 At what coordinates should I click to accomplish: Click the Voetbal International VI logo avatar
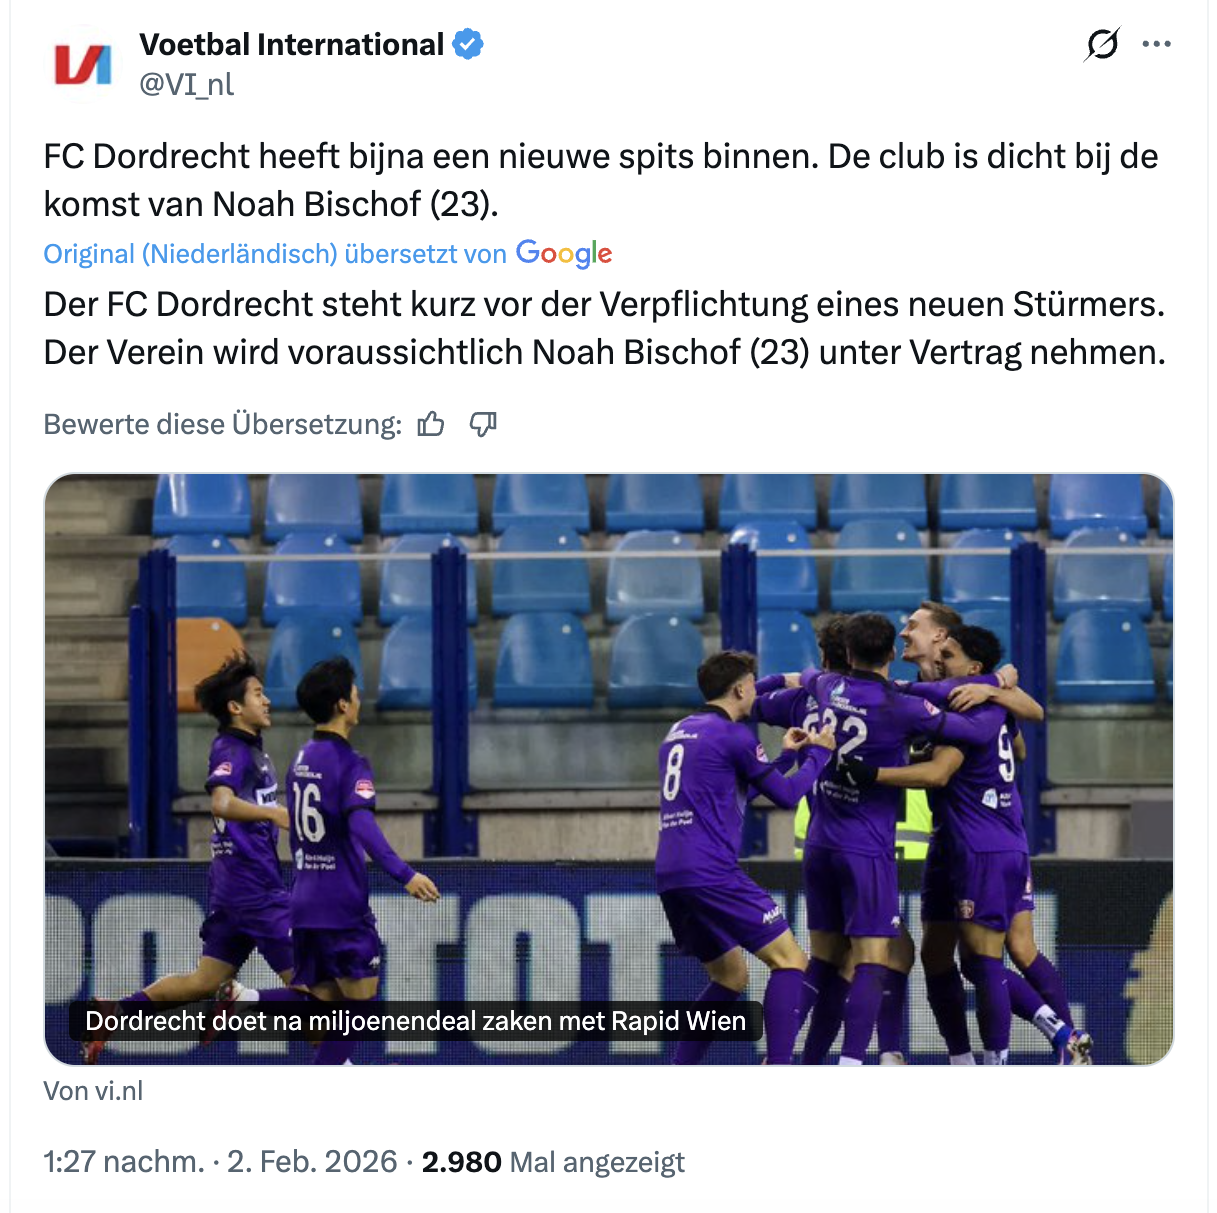pyautogui.click(x=82, y=64)
